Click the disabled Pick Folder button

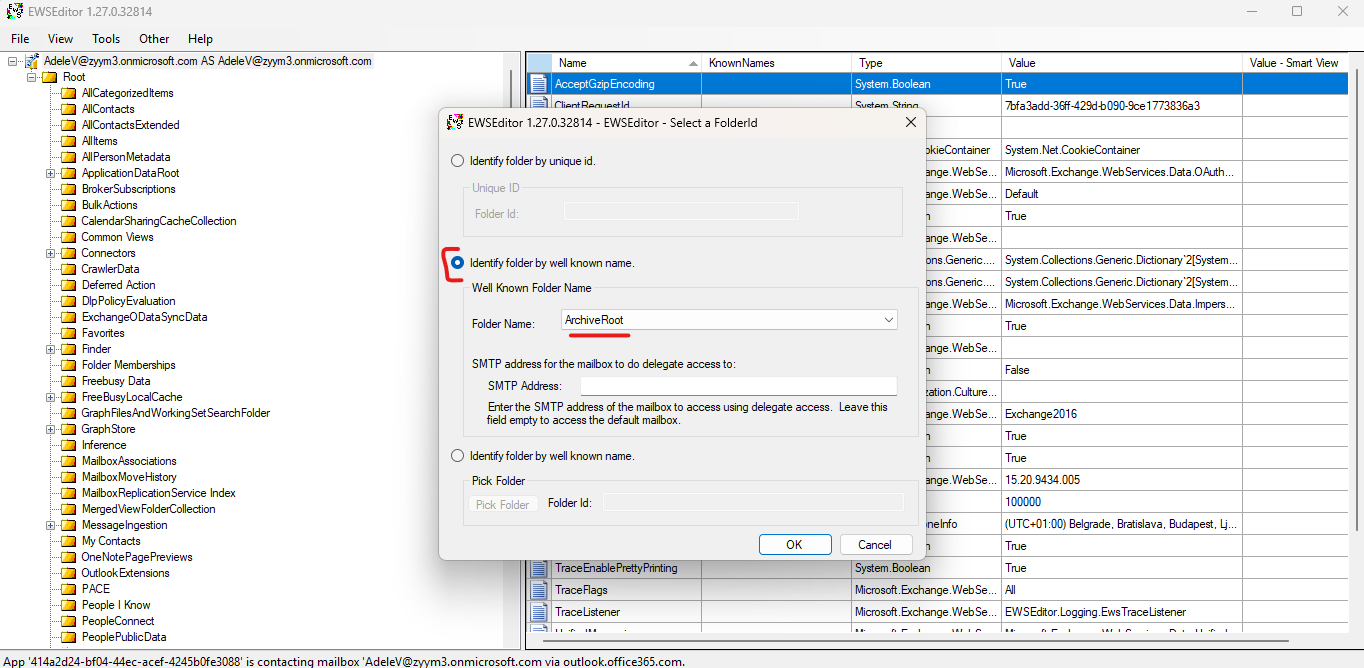point(503,504)
